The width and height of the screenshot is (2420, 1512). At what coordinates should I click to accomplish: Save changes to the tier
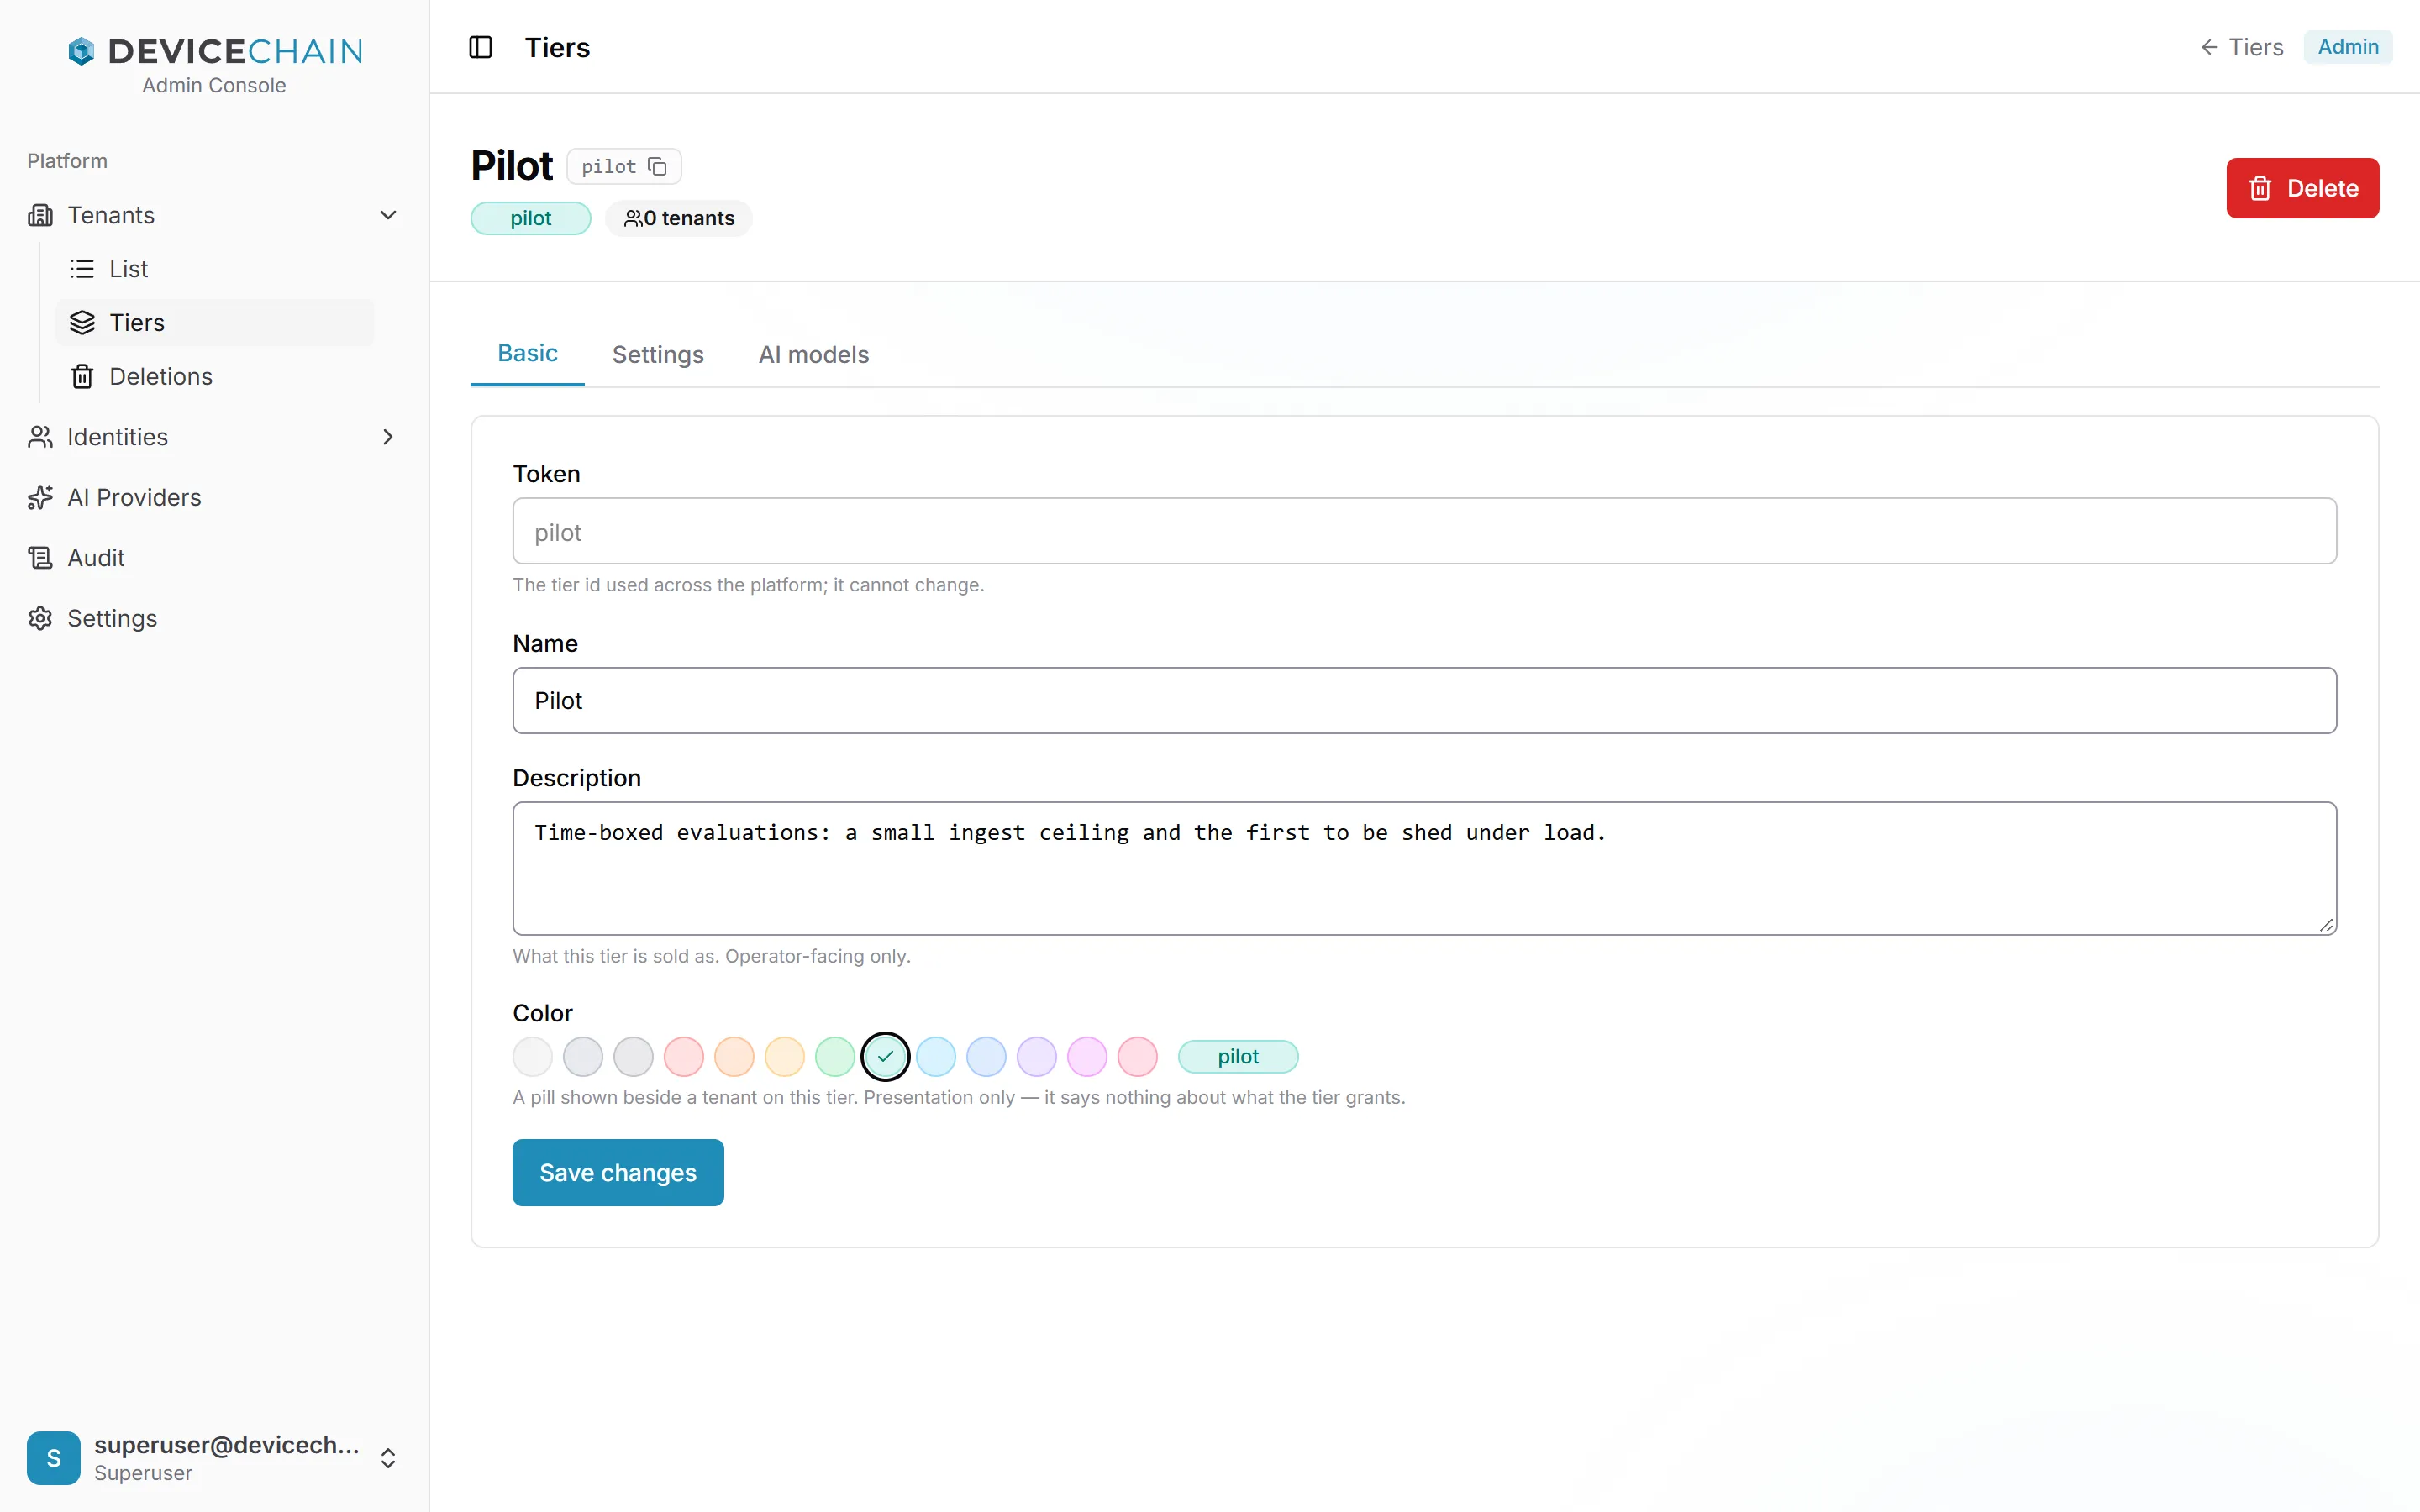click(x=618, y=1172)
